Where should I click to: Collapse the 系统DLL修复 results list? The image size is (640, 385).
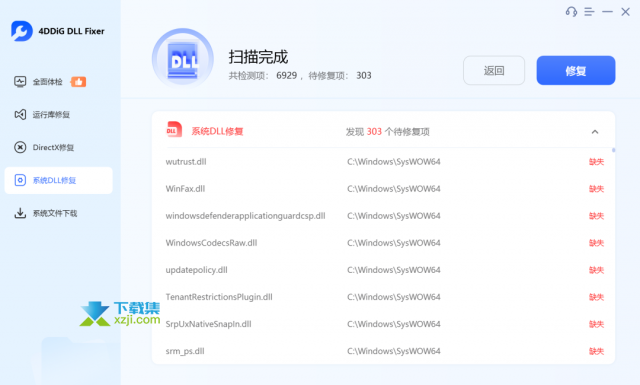(595, 131)
